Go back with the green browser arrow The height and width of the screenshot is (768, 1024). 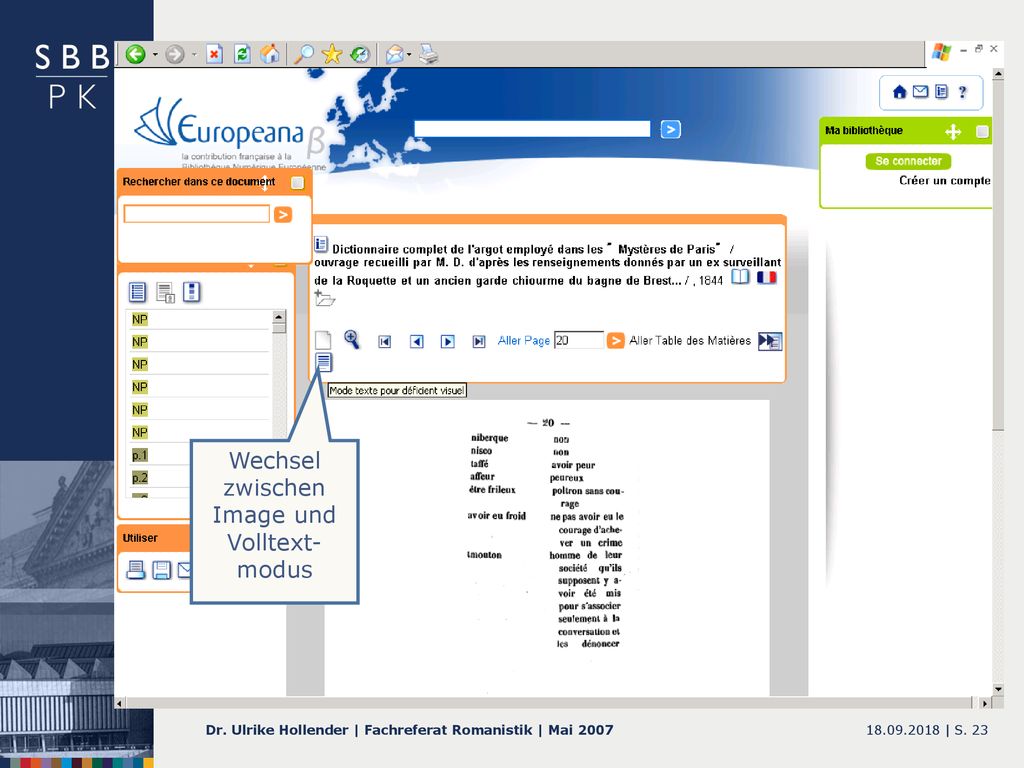pos(135,54)
